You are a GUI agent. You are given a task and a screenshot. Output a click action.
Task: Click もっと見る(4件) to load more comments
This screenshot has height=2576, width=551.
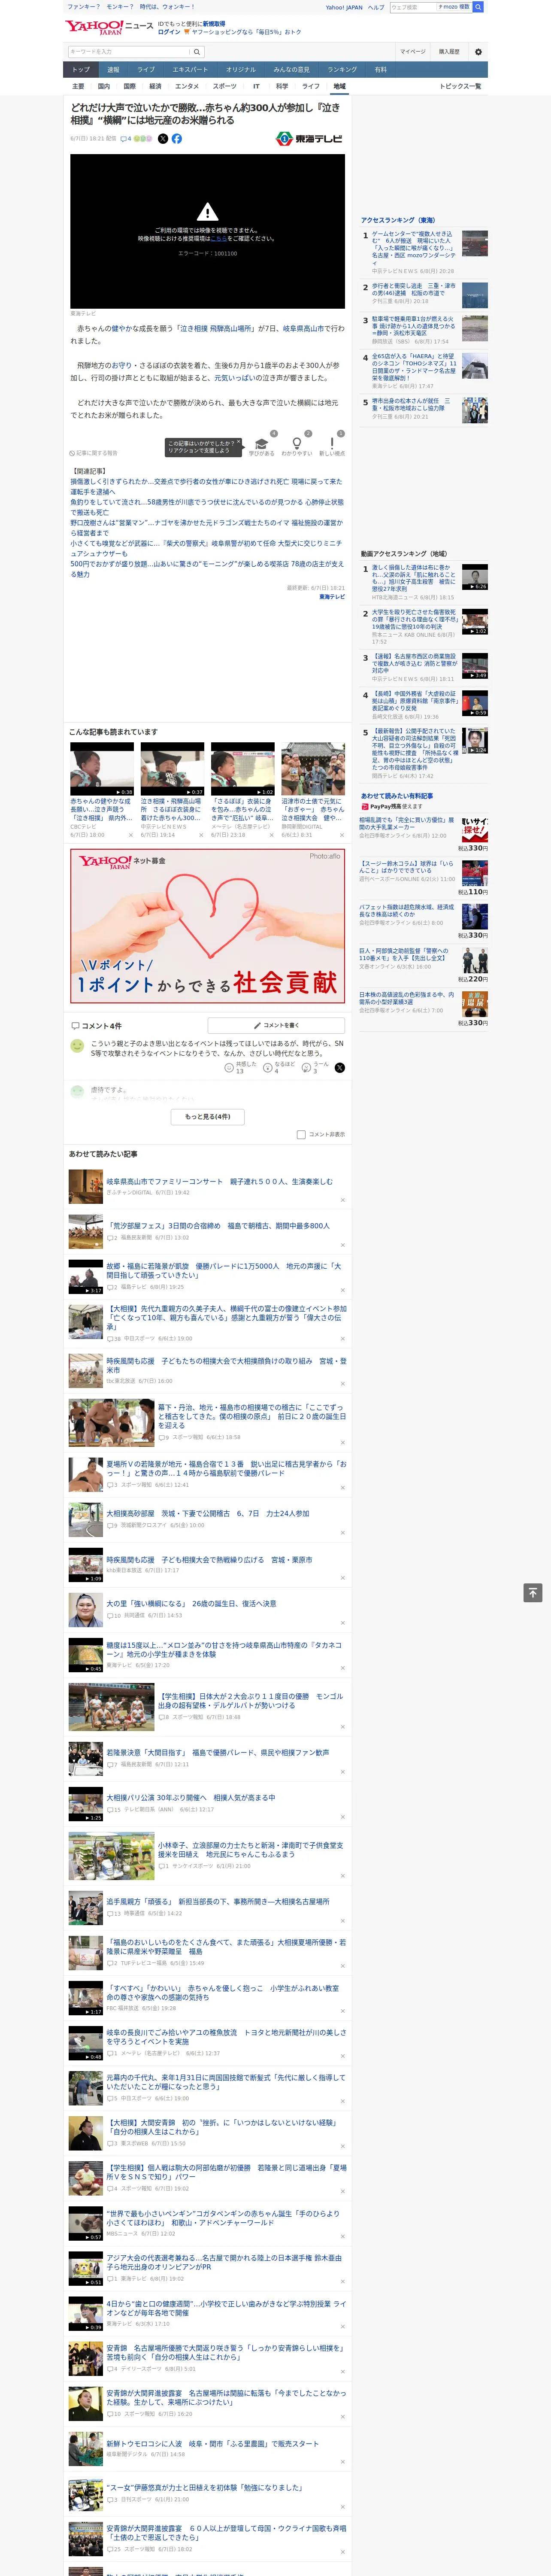point(208,1117)
